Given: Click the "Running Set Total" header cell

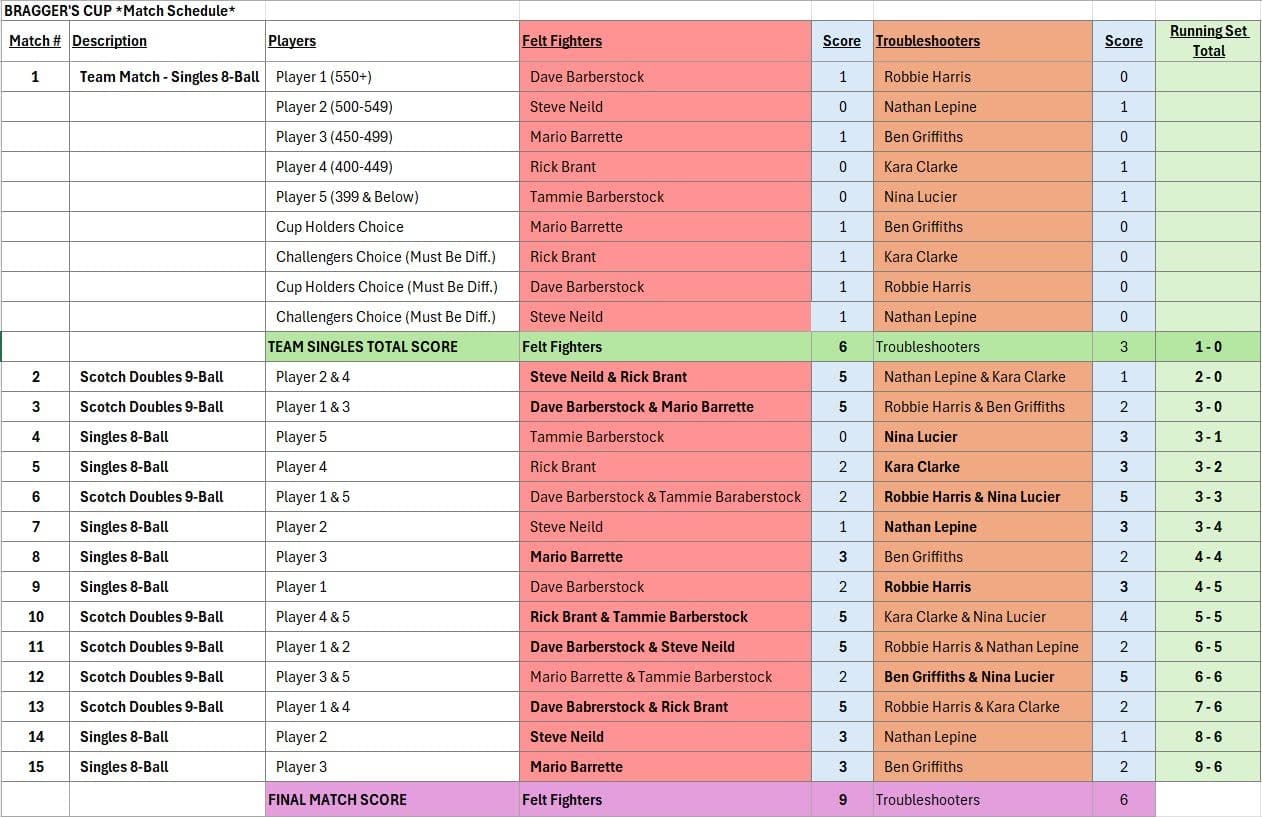Looking at the screenshot, I should click(1208, 41).
